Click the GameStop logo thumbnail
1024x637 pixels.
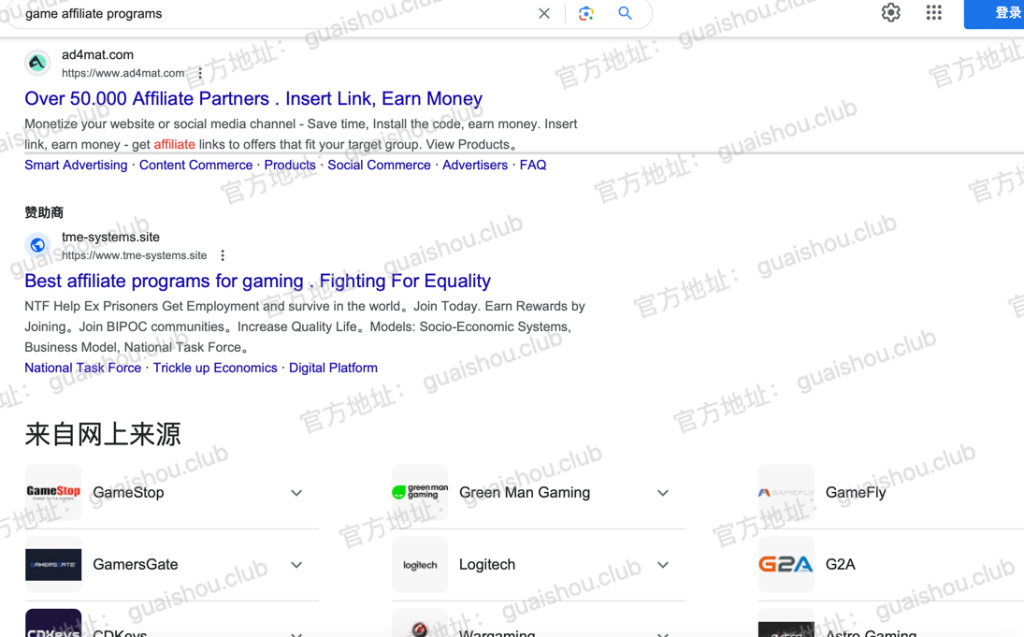pyautogui.click(x=54, y=493)
